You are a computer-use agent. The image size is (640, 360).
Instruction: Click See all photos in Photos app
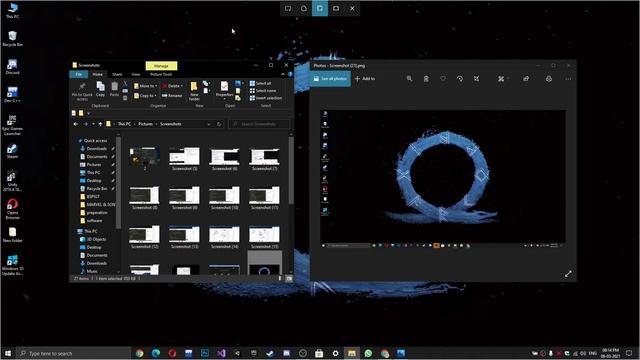coord(330,79)
